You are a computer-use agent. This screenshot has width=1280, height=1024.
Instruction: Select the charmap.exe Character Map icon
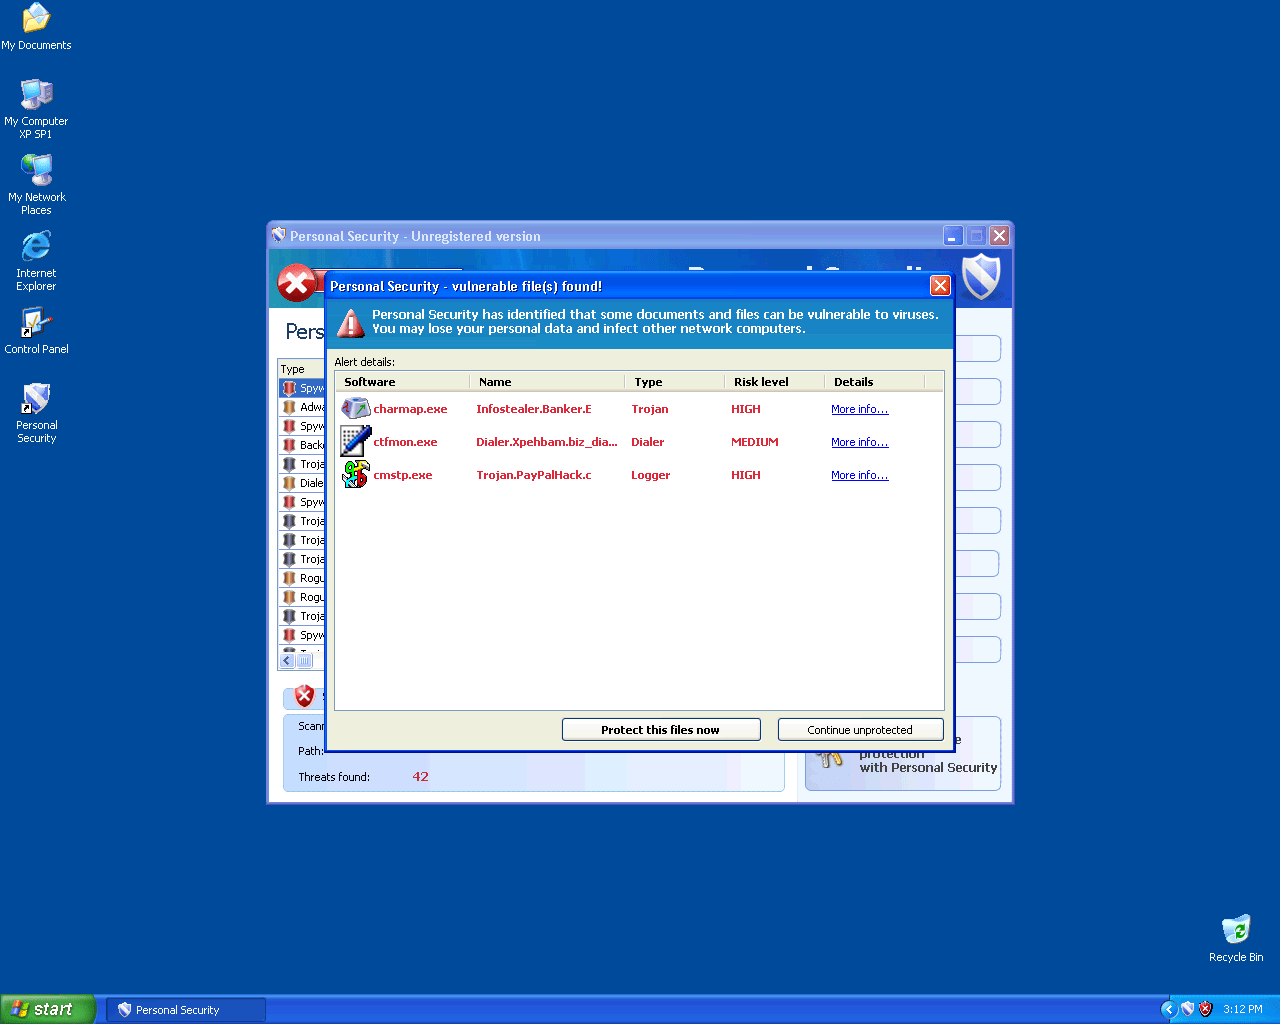point(355,408)
